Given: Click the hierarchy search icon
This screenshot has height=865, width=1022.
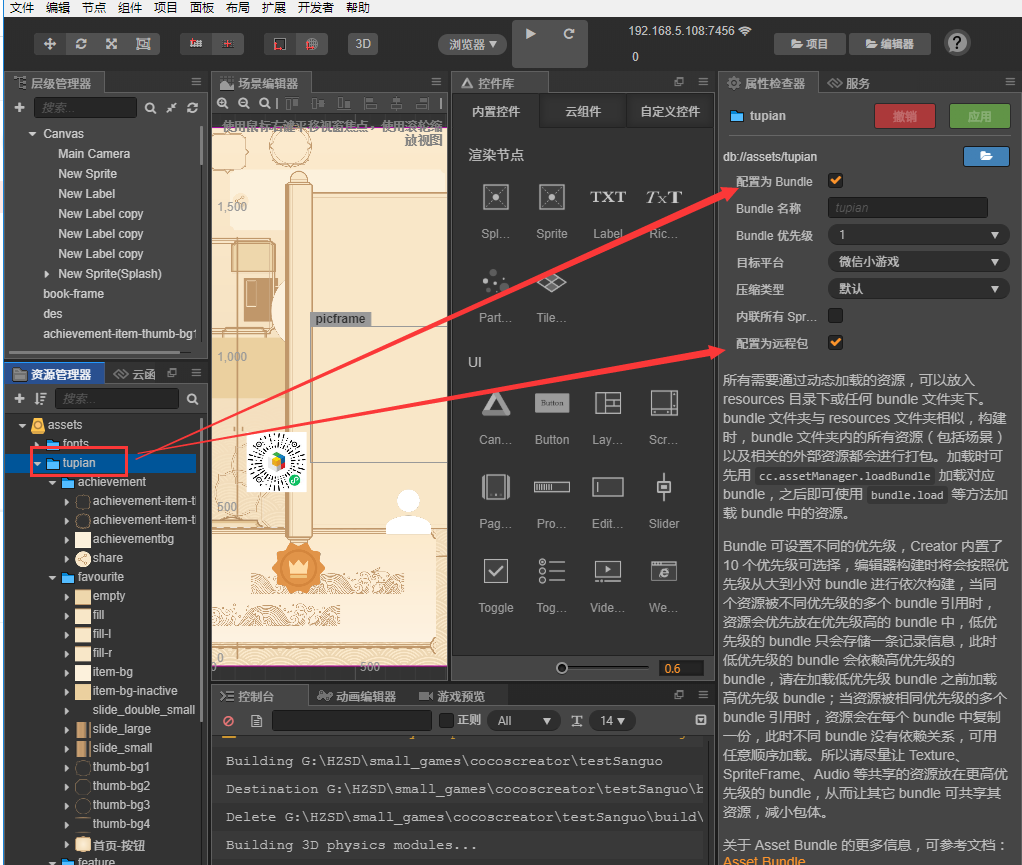Looking at the screenshot, I should [151, 108].
